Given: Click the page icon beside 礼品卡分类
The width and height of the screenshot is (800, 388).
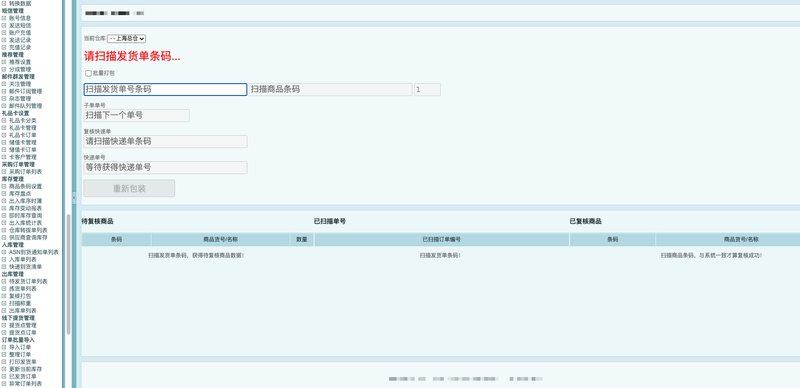Looking at the screenshot, I should click(4, 120).
